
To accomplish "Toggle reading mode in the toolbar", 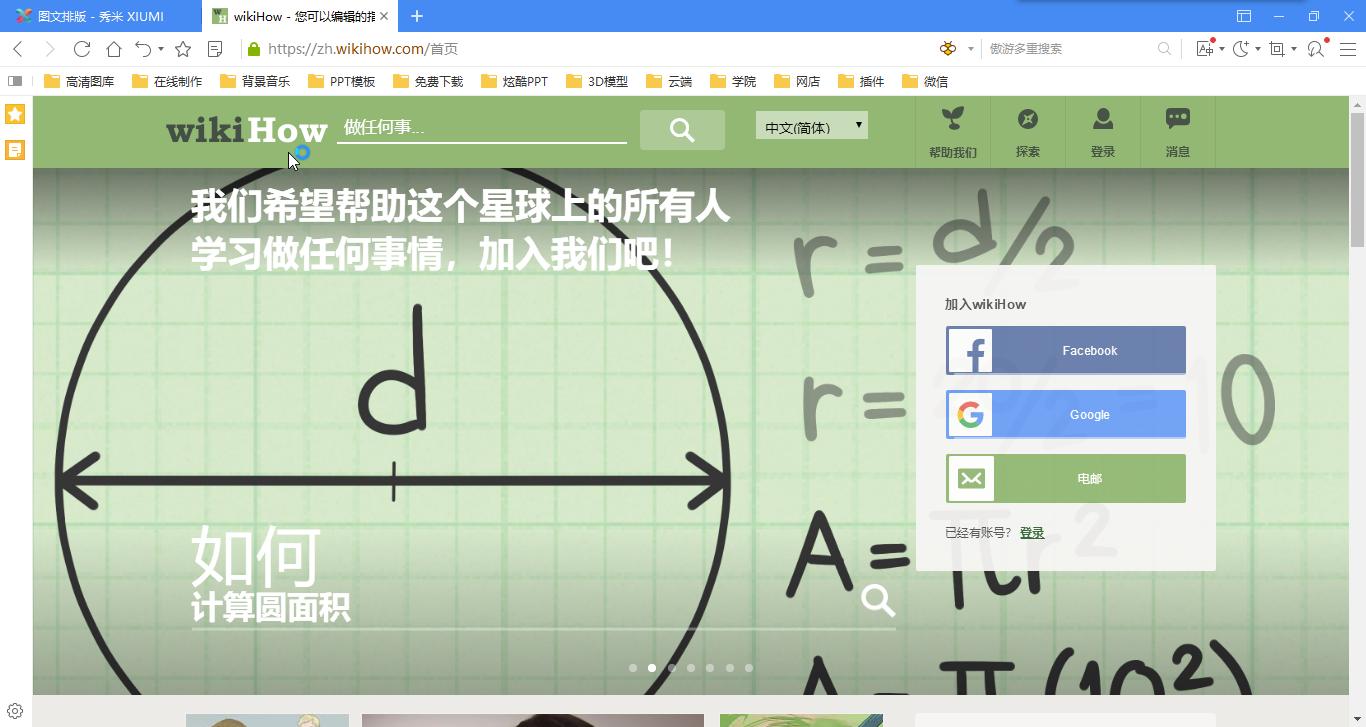I will click(x=215, y=48).
